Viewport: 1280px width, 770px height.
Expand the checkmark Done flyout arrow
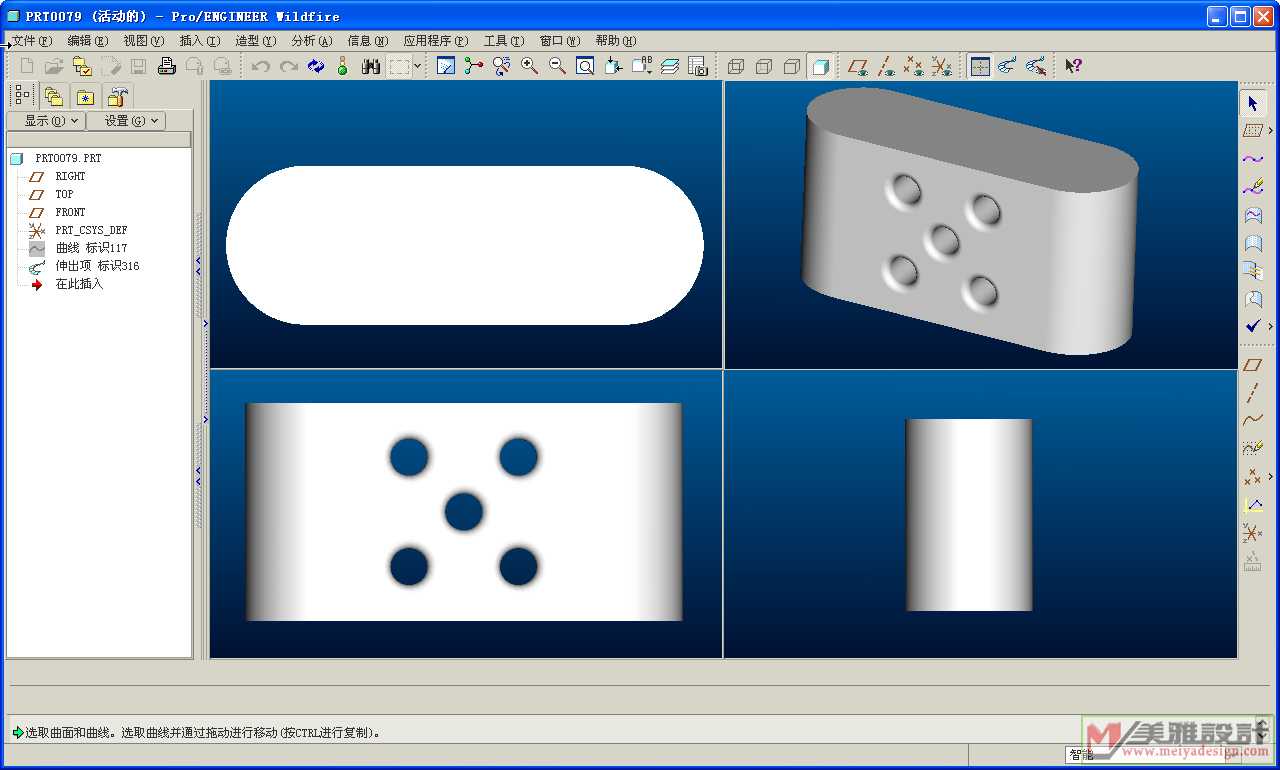coord(1271,326)
